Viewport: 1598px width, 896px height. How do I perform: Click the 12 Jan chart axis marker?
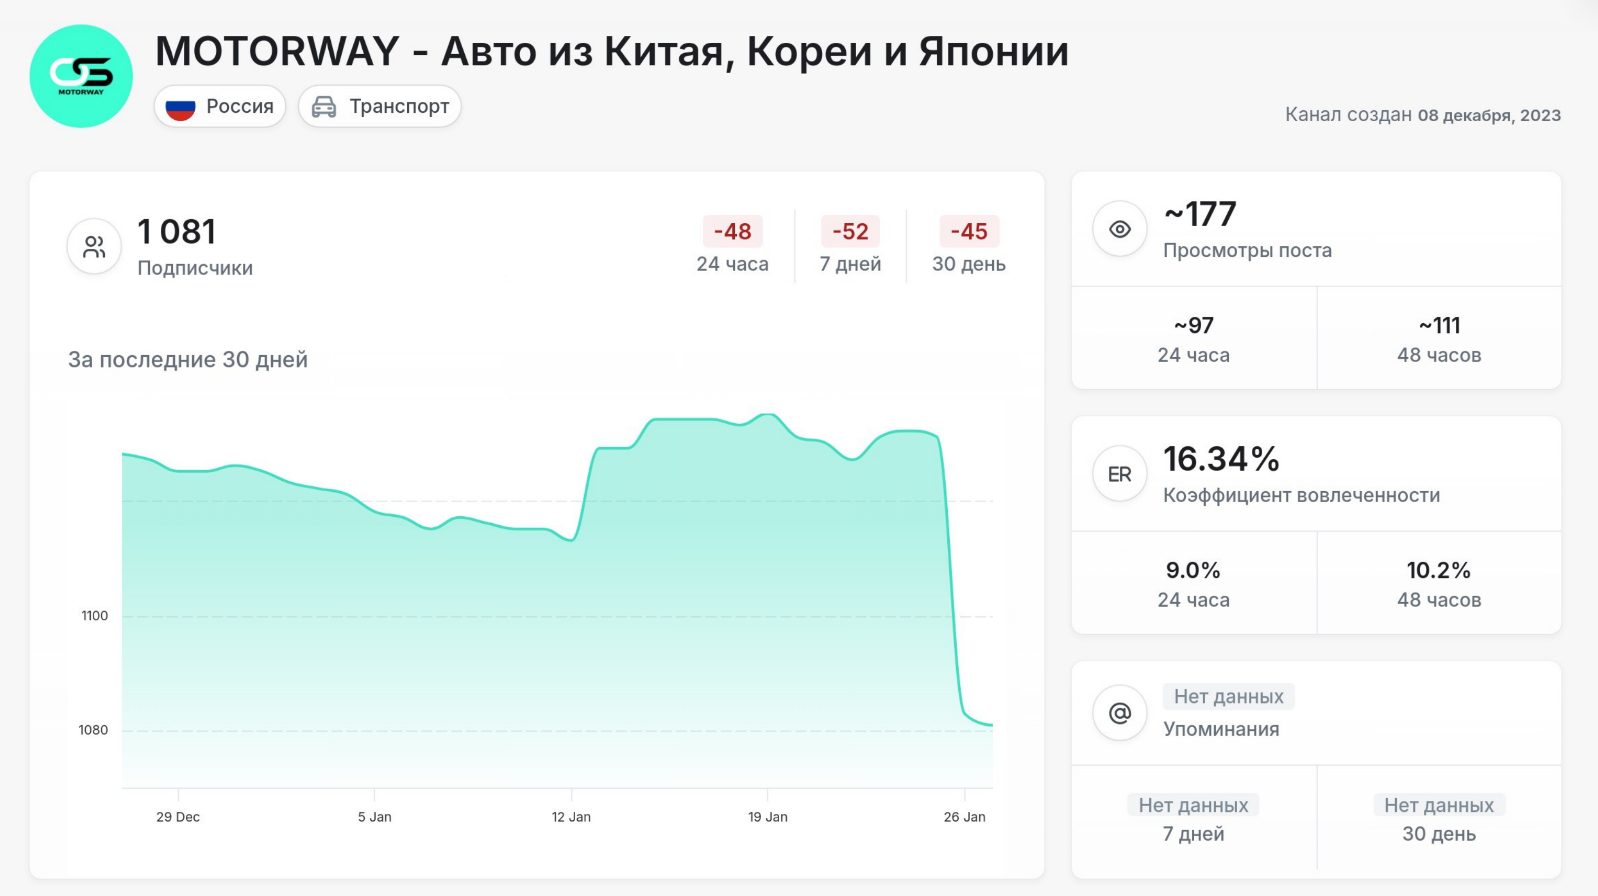pos(571,817)
